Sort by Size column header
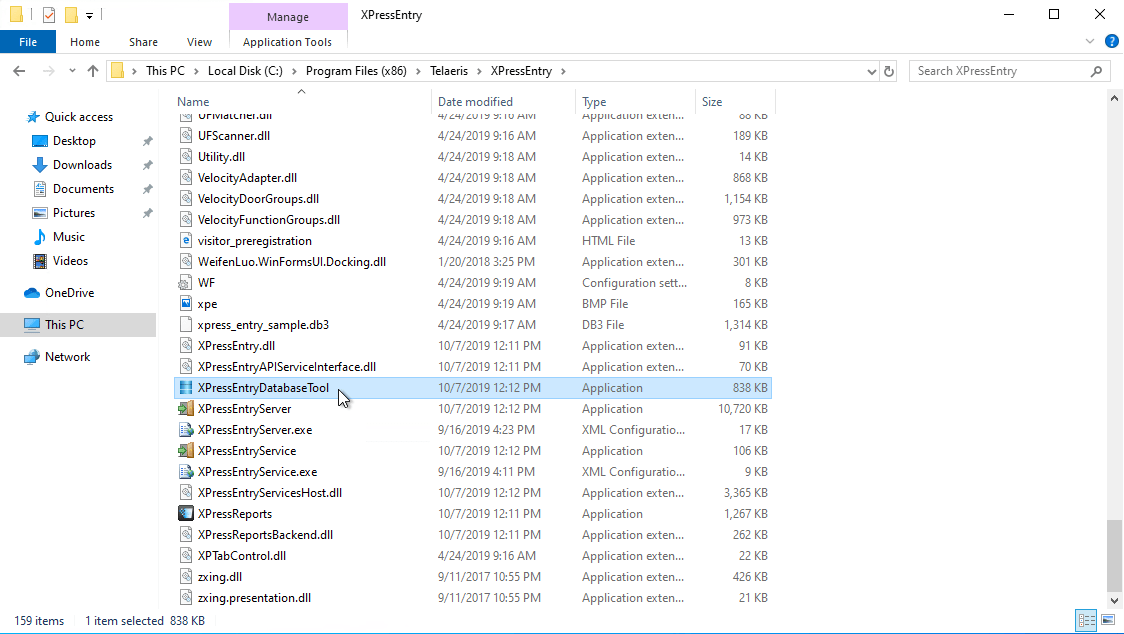The width and height of the screenshot is (1124, 634). [735, 102]
